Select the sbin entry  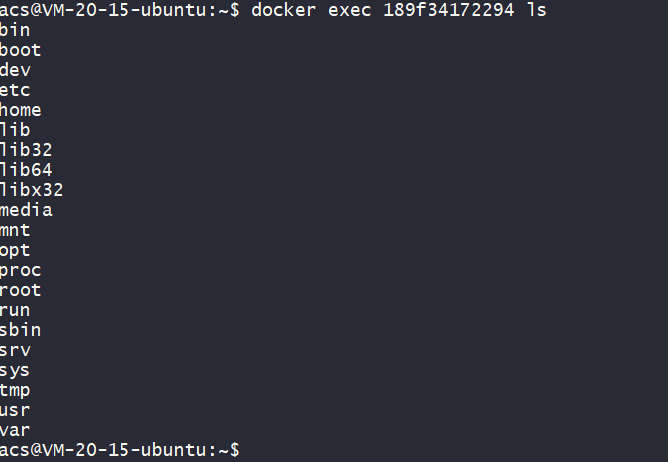point(21,330)
